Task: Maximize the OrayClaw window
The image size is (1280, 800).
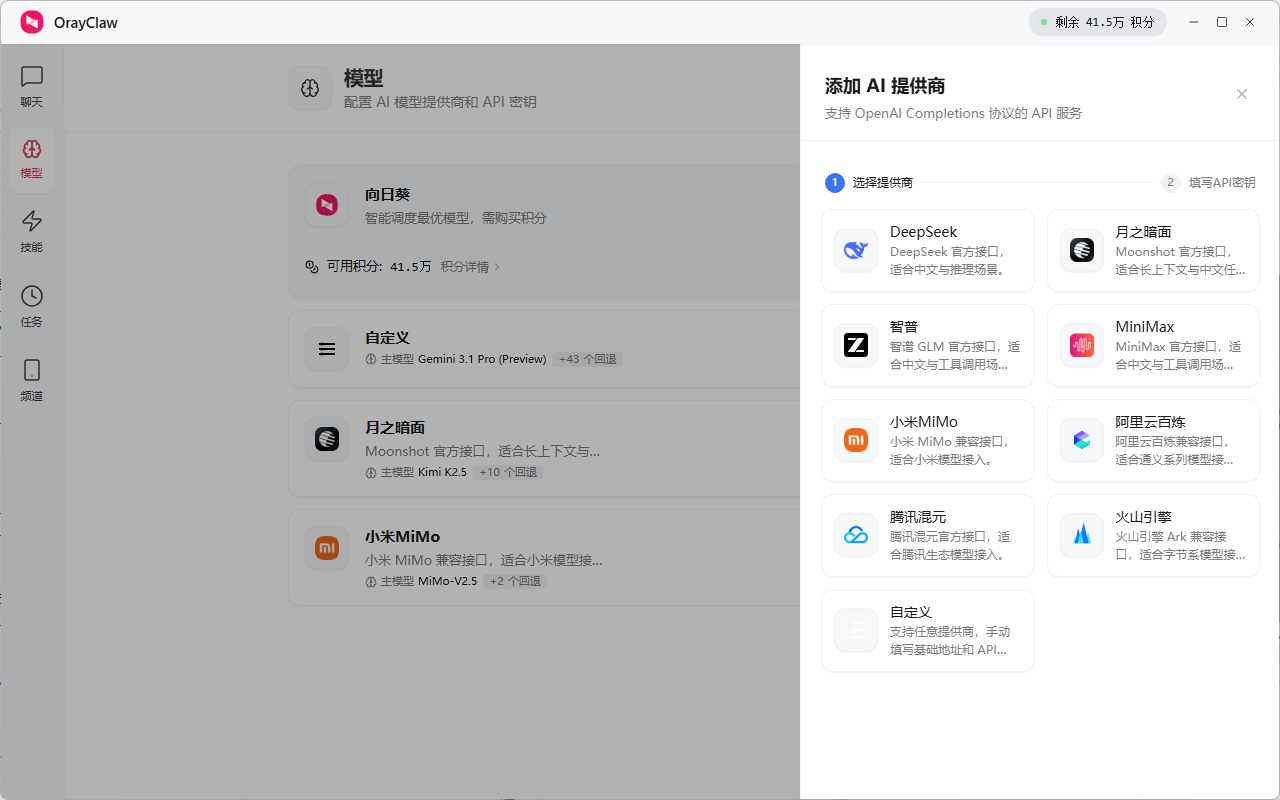Action: click(1222, 22)
